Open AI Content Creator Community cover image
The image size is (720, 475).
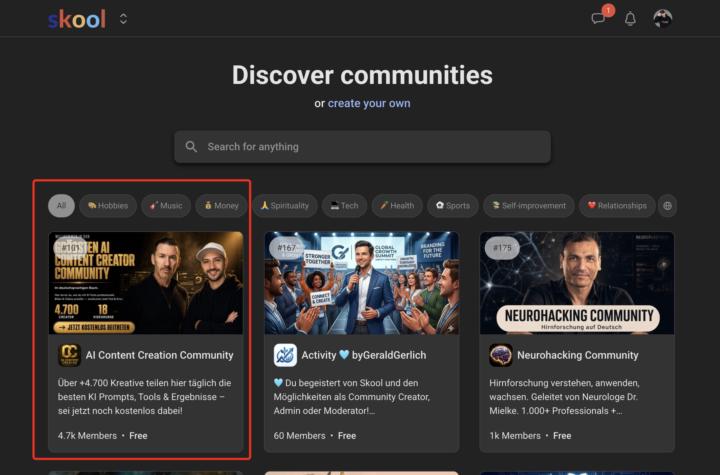[x=146, y=283]
